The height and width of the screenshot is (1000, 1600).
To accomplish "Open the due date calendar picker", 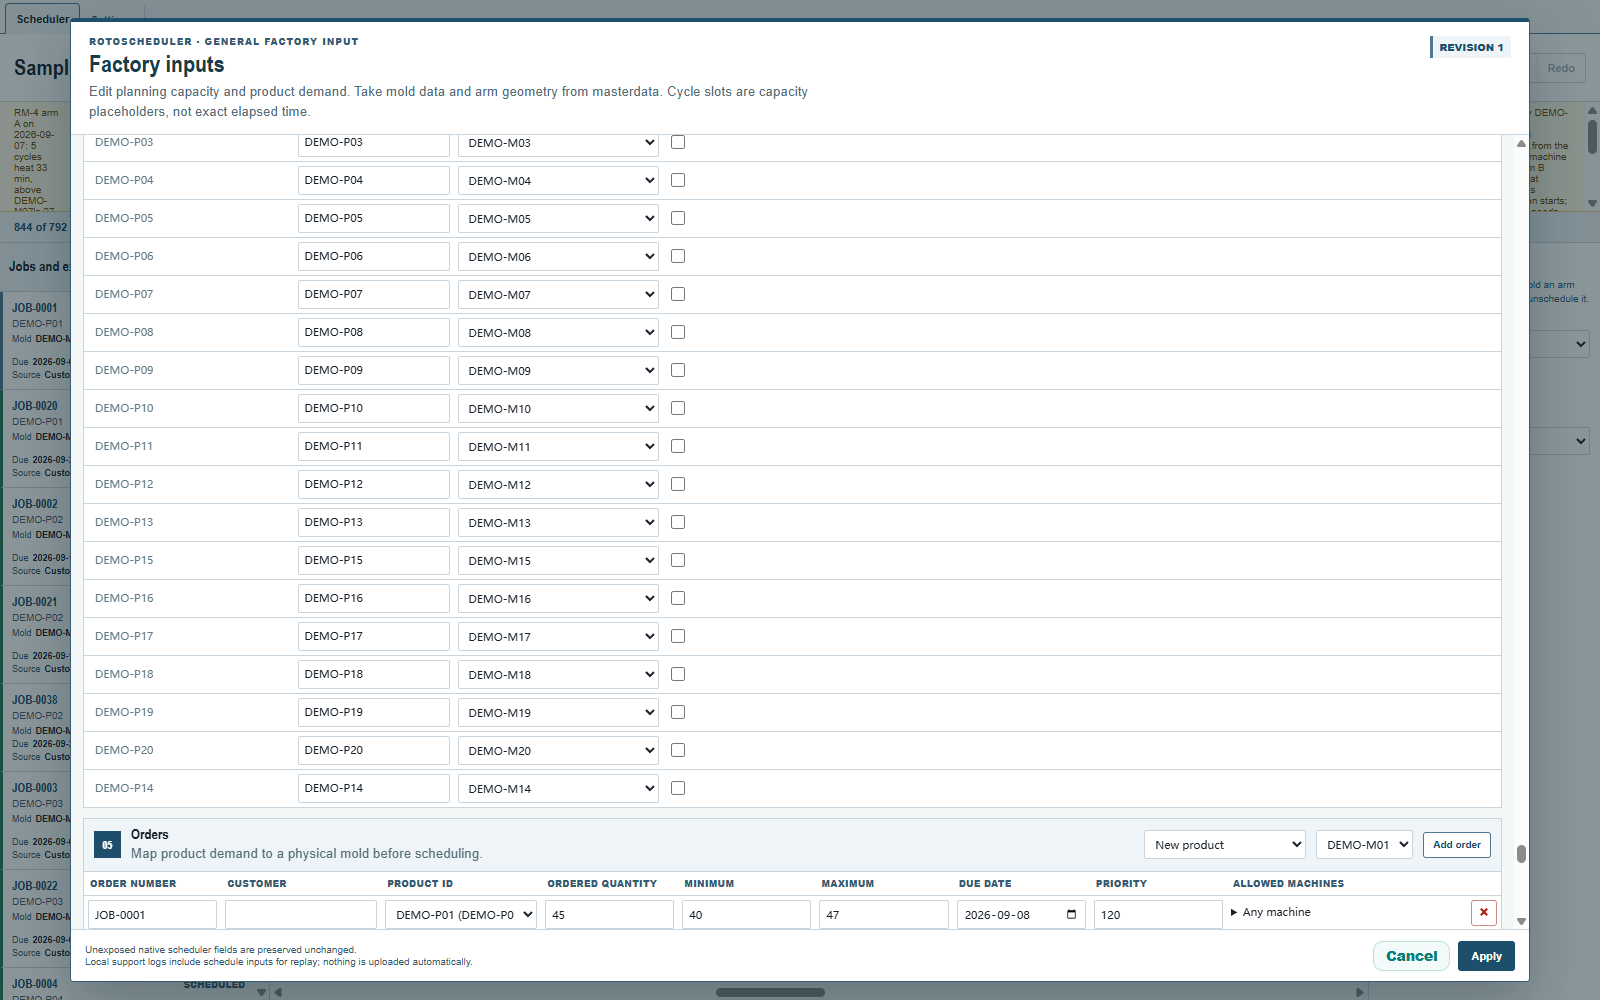I will pyautogui.click(x=1071, y=915).
